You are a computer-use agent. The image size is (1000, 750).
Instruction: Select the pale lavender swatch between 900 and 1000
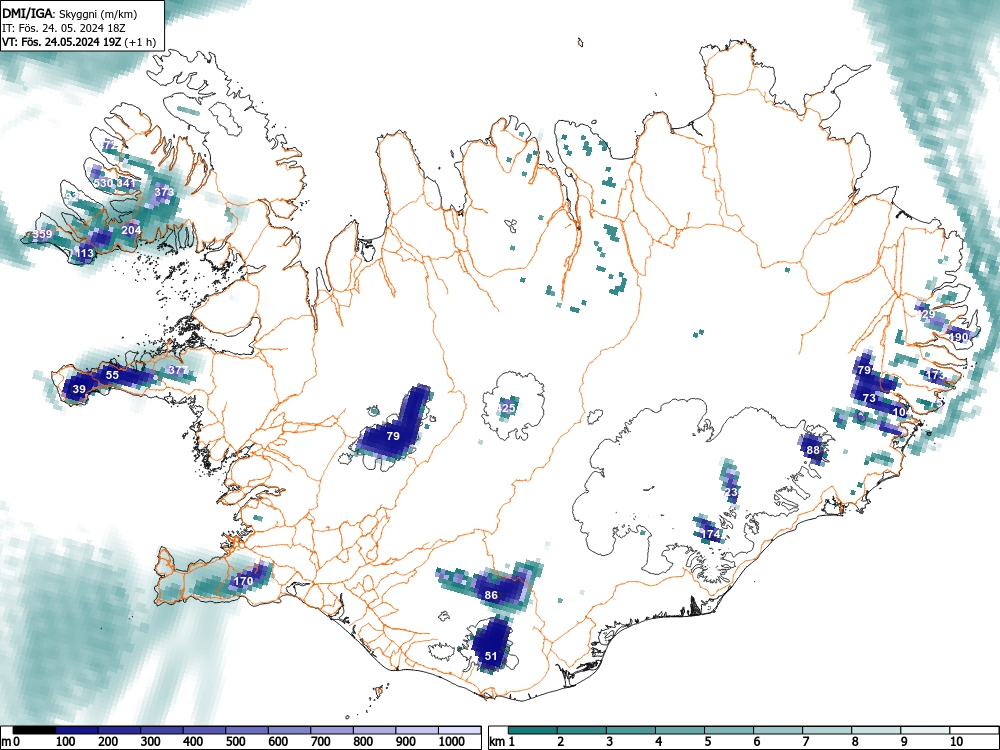(x=417, y=730)
